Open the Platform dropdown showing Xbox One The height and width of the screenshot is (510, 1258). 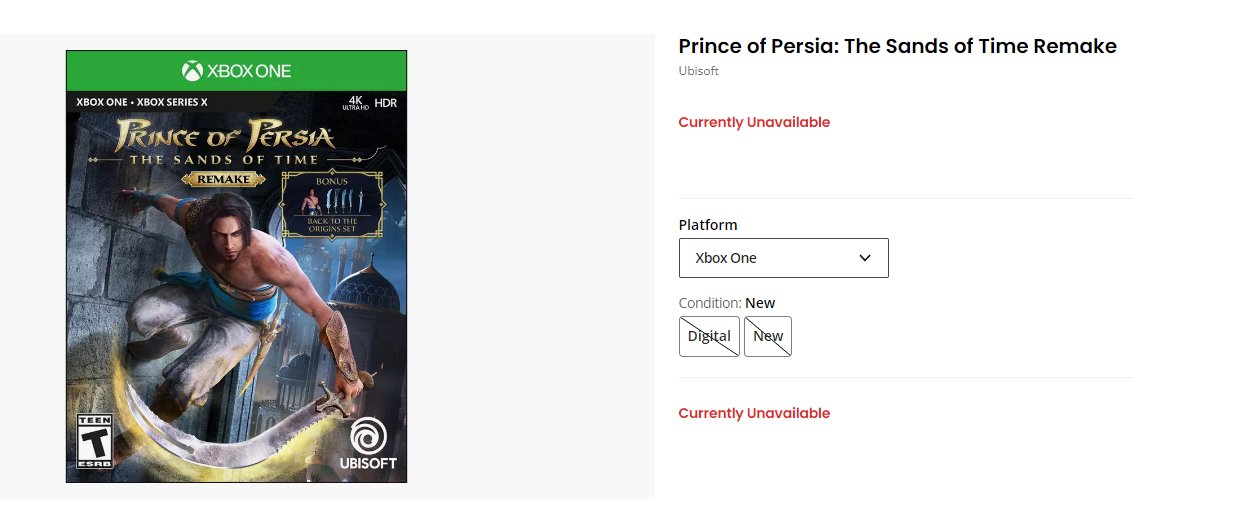click(x=783, y=258)
